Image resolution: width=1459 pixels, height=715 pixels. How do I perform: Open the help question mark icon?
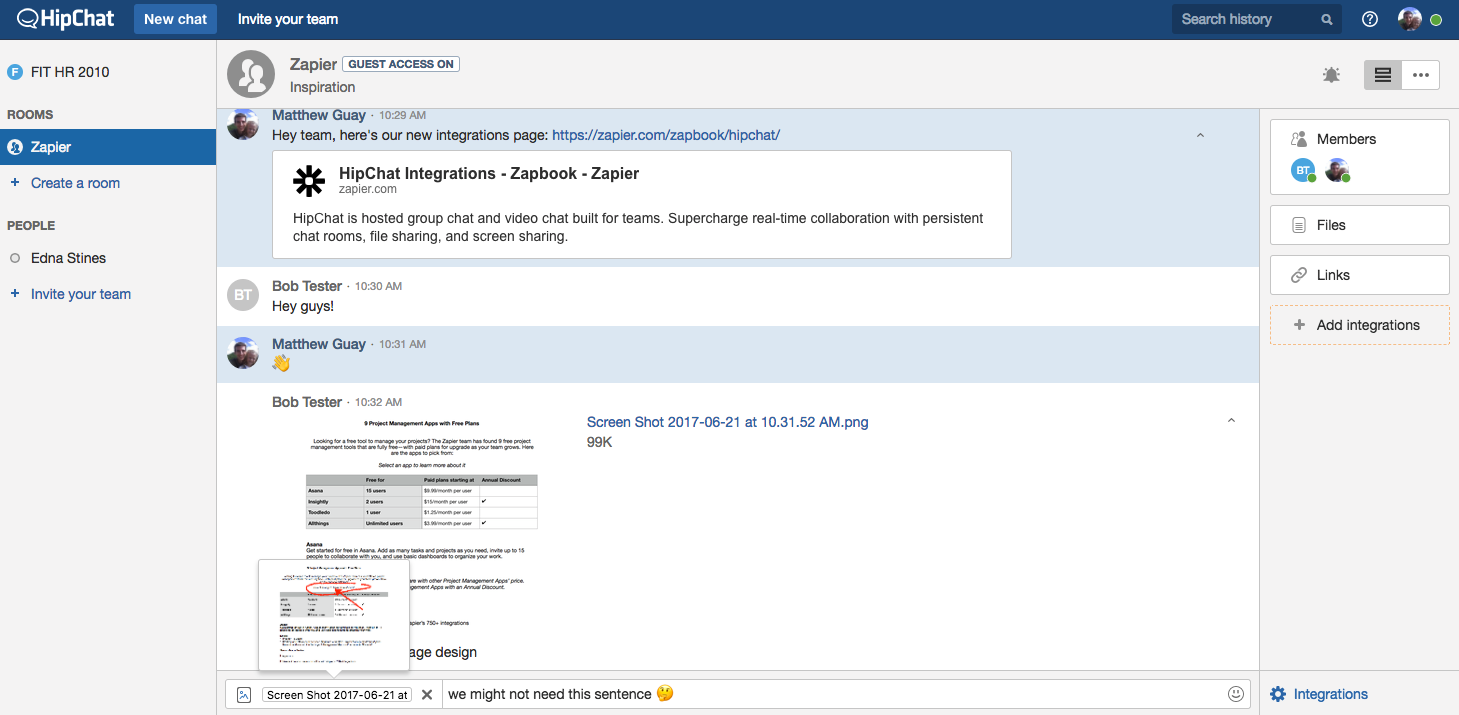[1370, 19]
